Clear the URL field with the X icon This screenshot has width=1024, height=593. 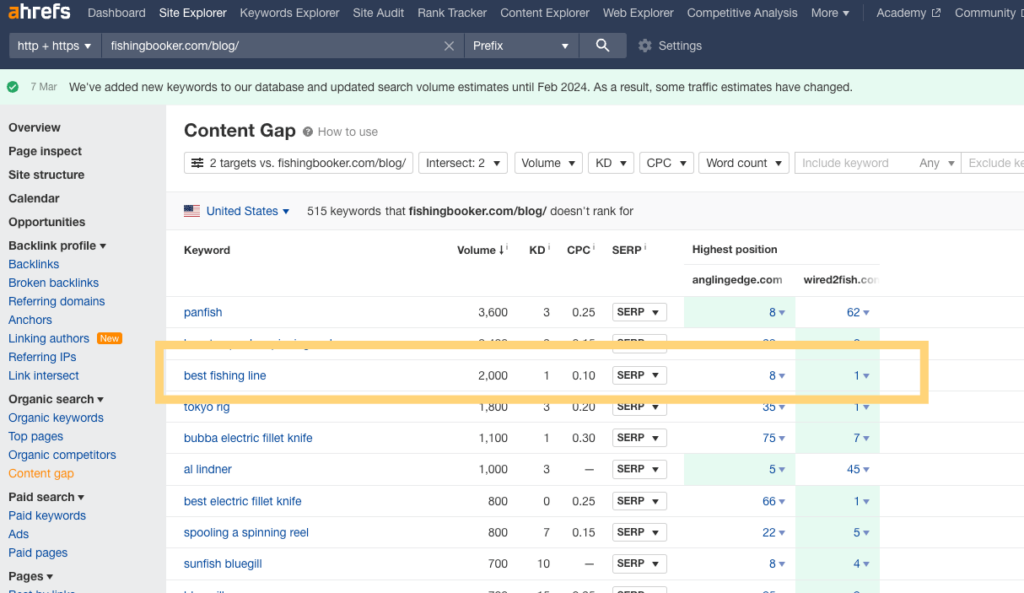point(449,46)
